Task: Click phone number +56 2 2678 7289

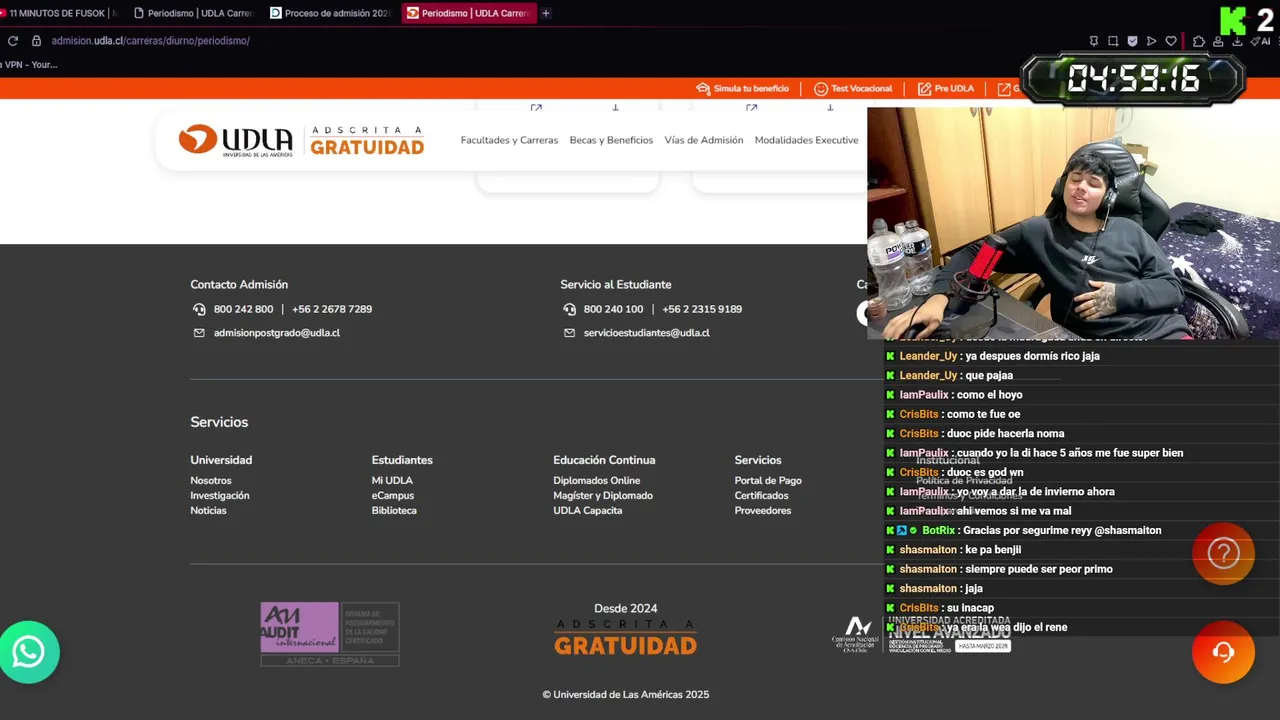Action: tap(332, 309)
